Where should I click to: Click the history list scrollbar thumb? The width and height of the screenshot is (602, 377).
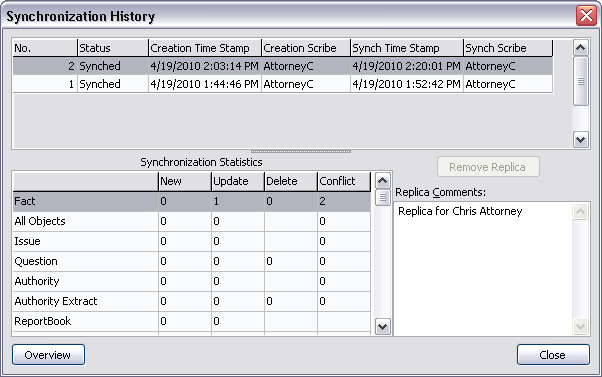pyautogui.click(x=580, y=81)
